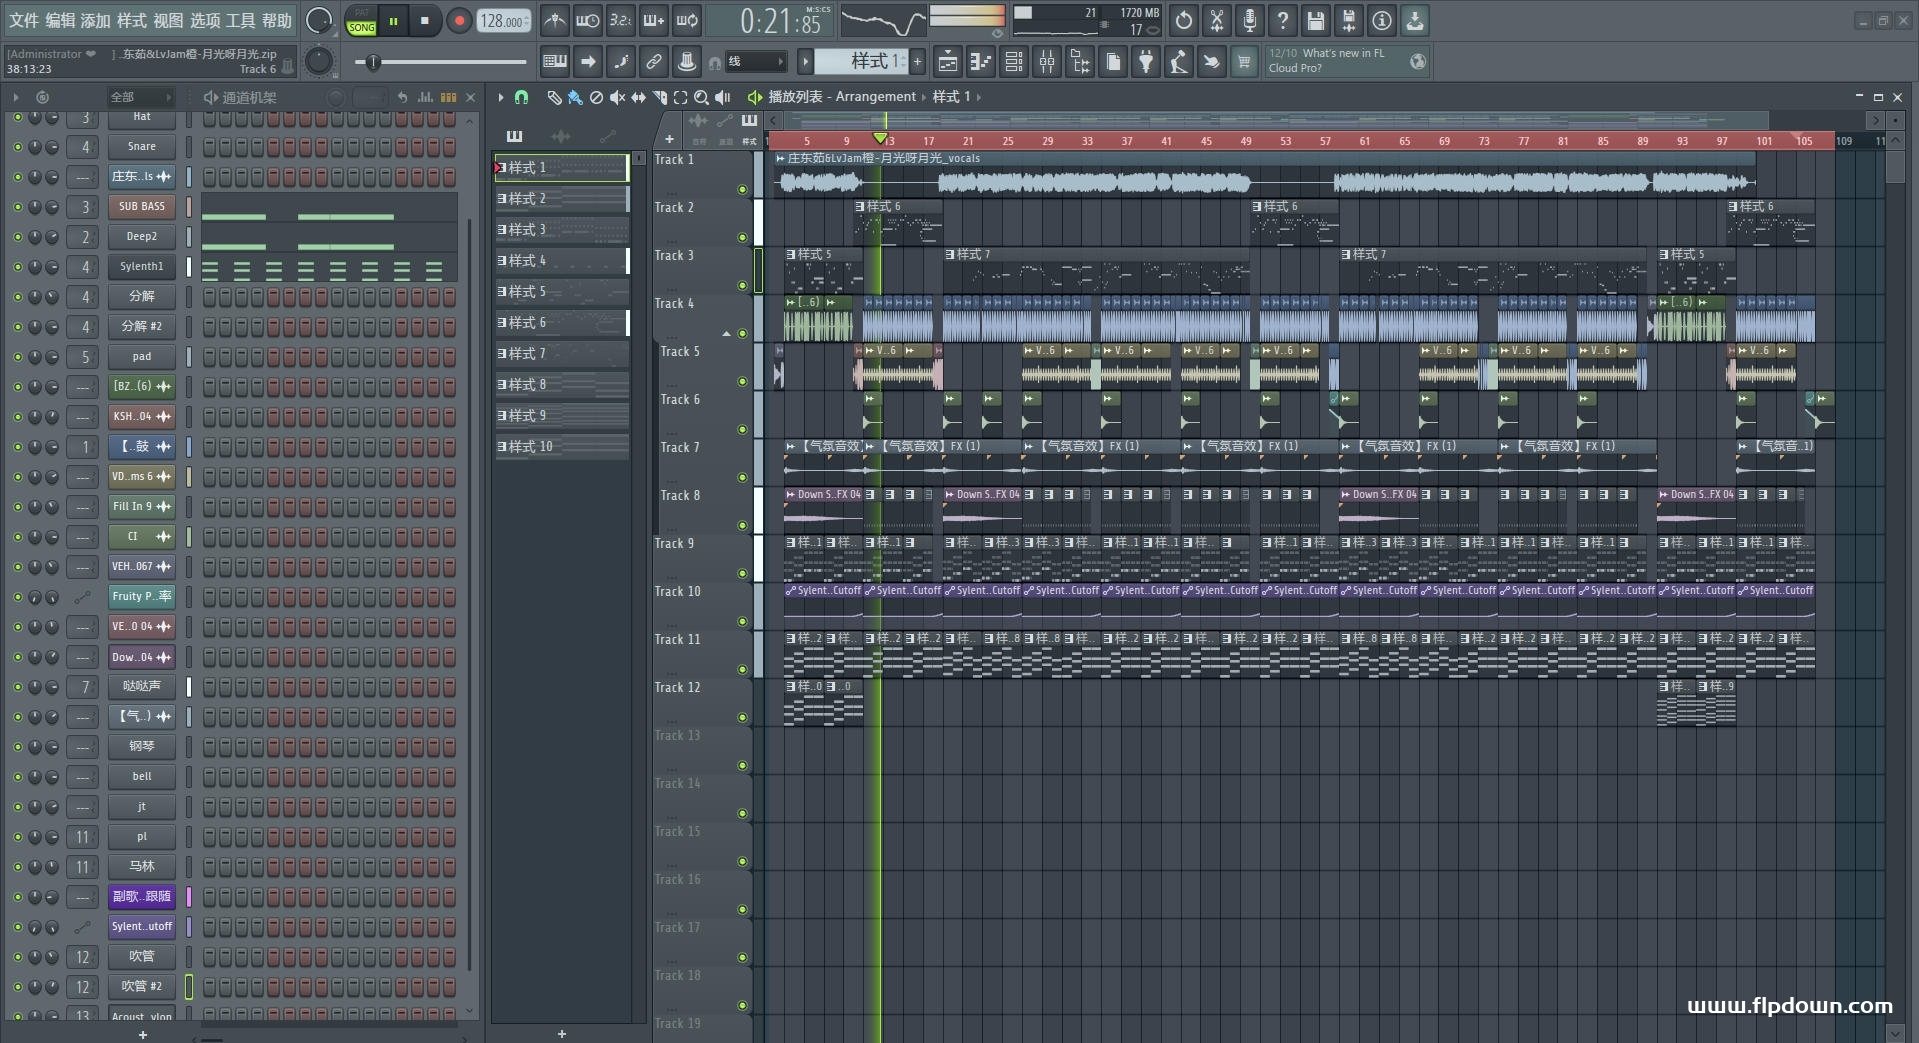Open the 工具 menu
Screen dimensions: 1919x1043
point(240,20)
